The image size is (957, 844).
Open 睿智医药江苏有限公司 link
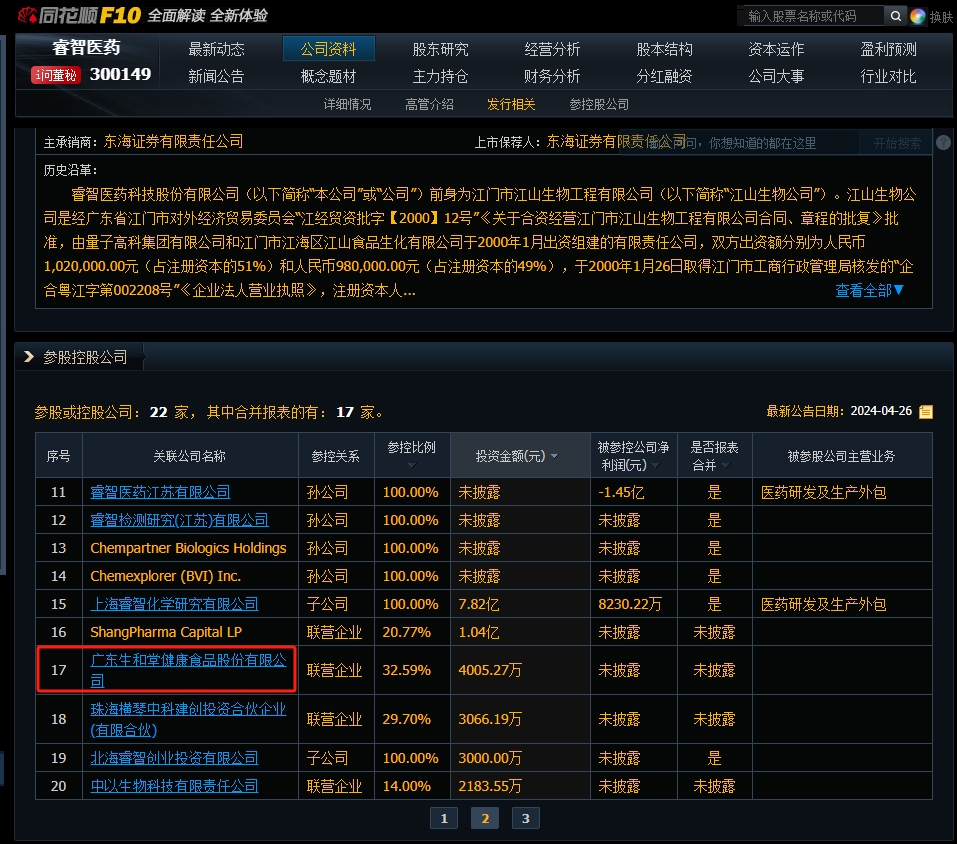(x=160, y=492)
